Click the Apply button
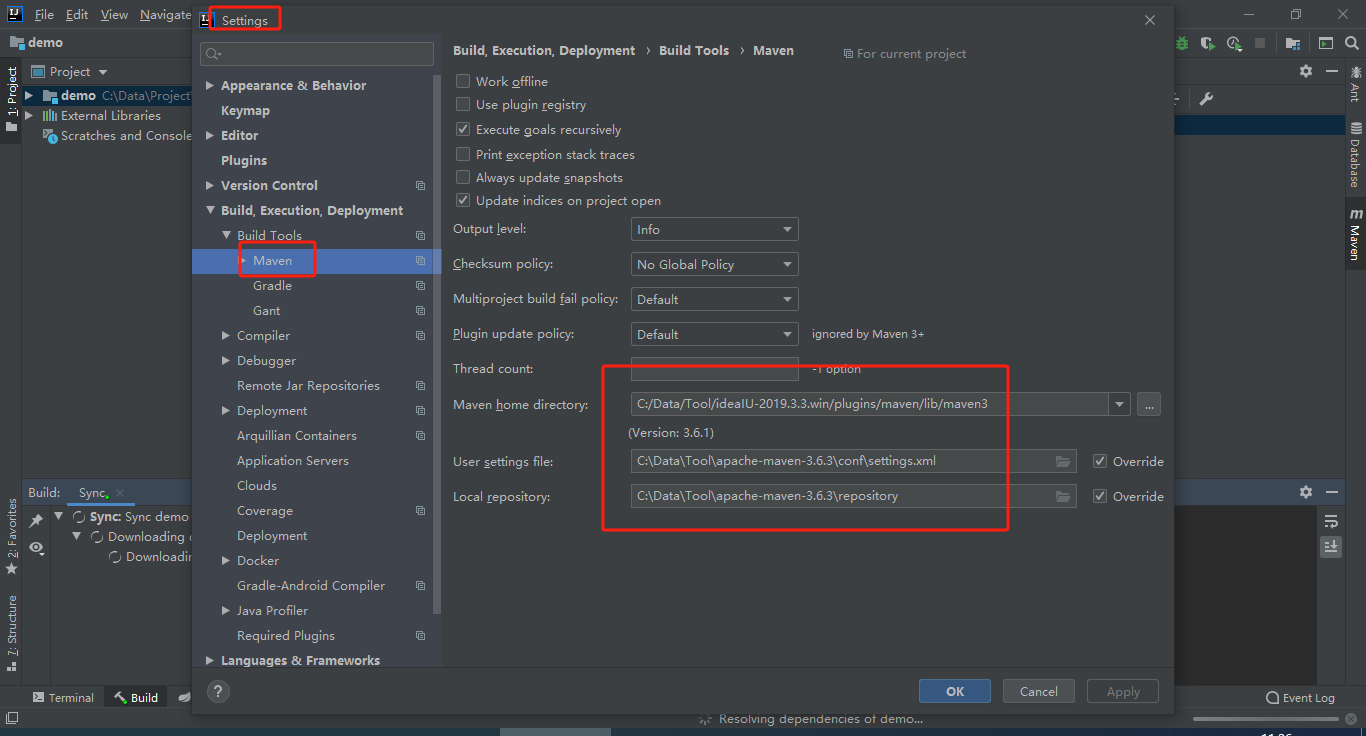Screen dimensions: 1366x736 (1123, 691)
